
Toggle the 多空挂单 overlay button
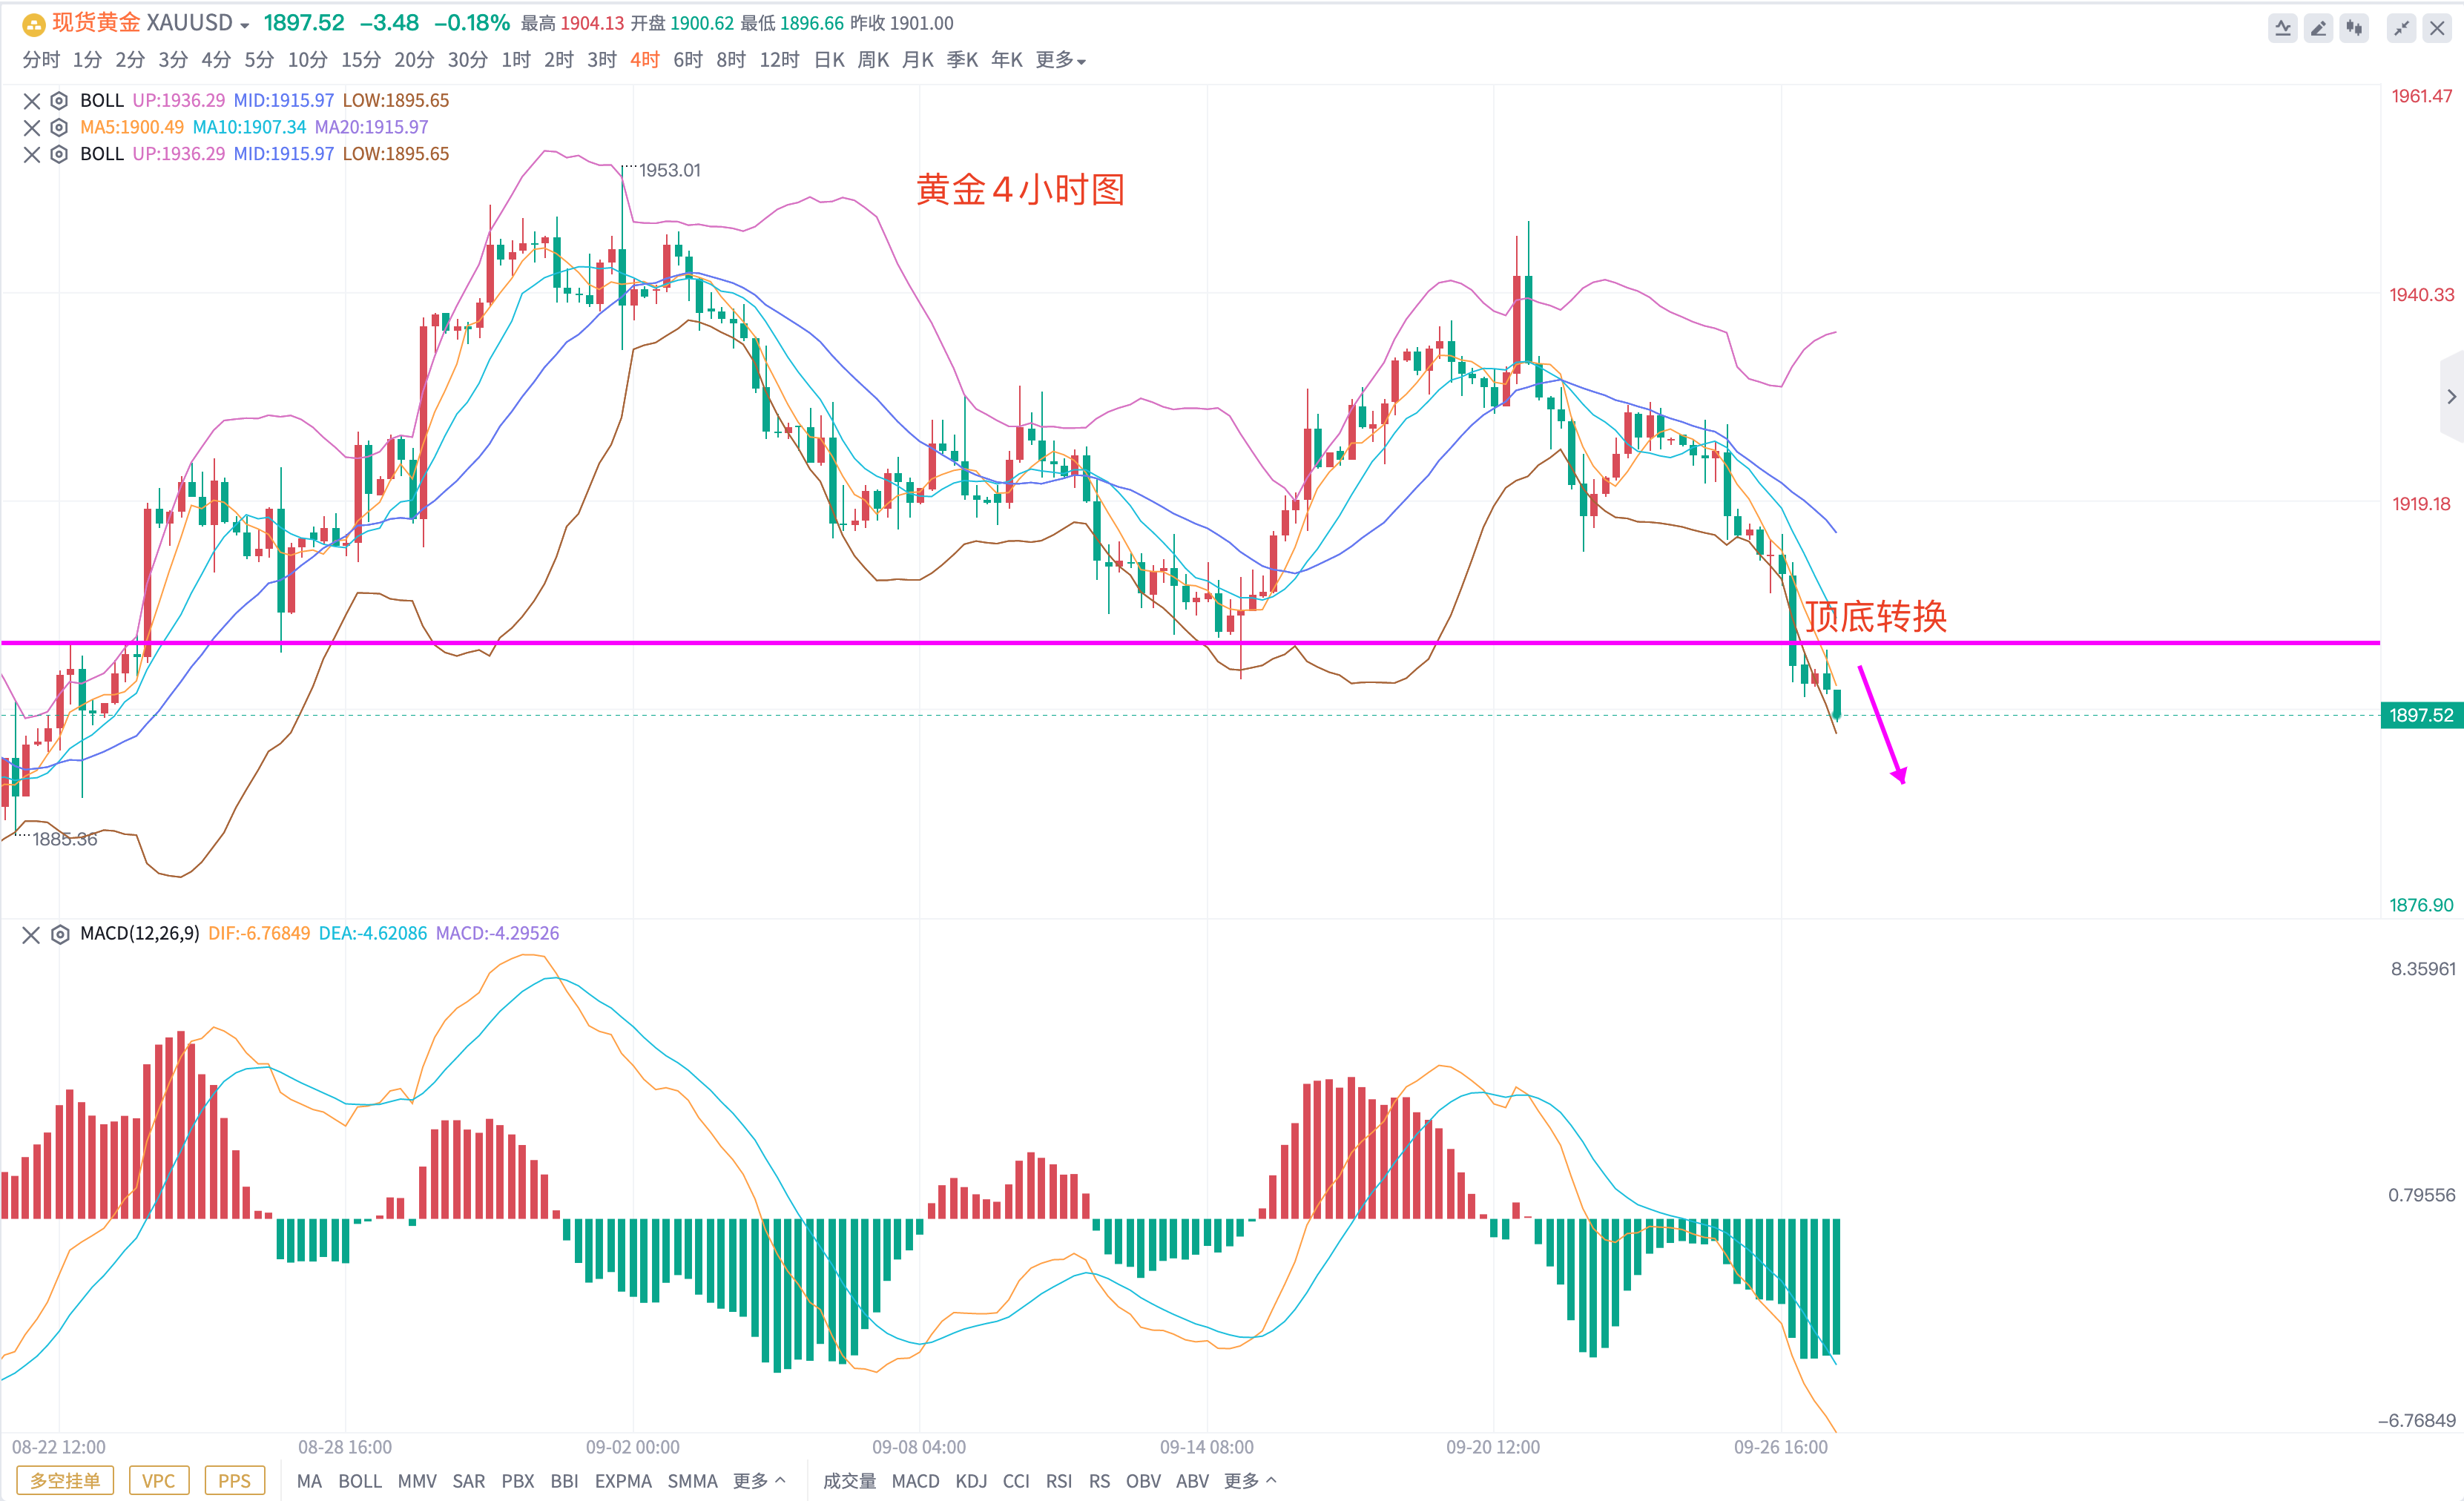point(65,1480)
